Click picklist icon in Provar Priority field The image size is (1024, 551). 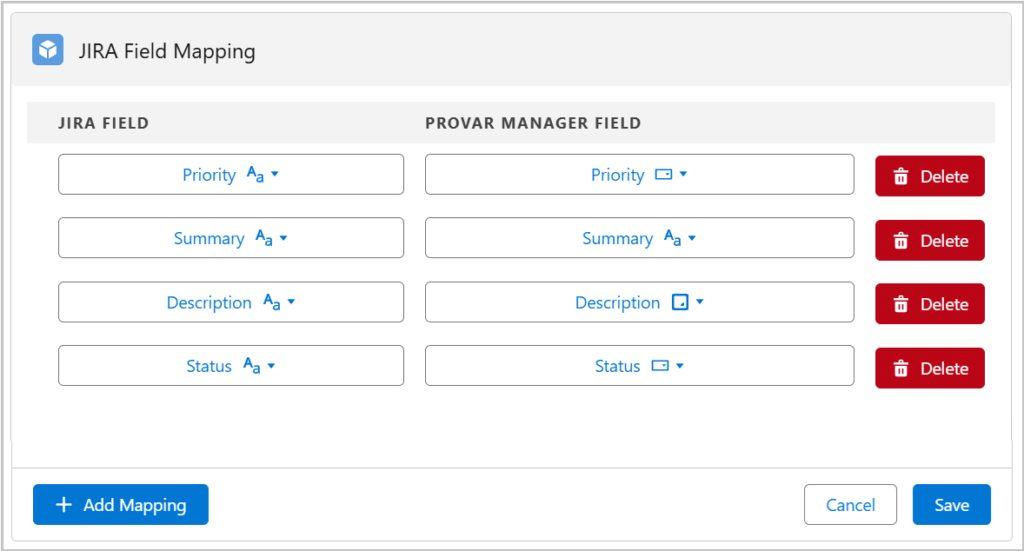(663, 175)
